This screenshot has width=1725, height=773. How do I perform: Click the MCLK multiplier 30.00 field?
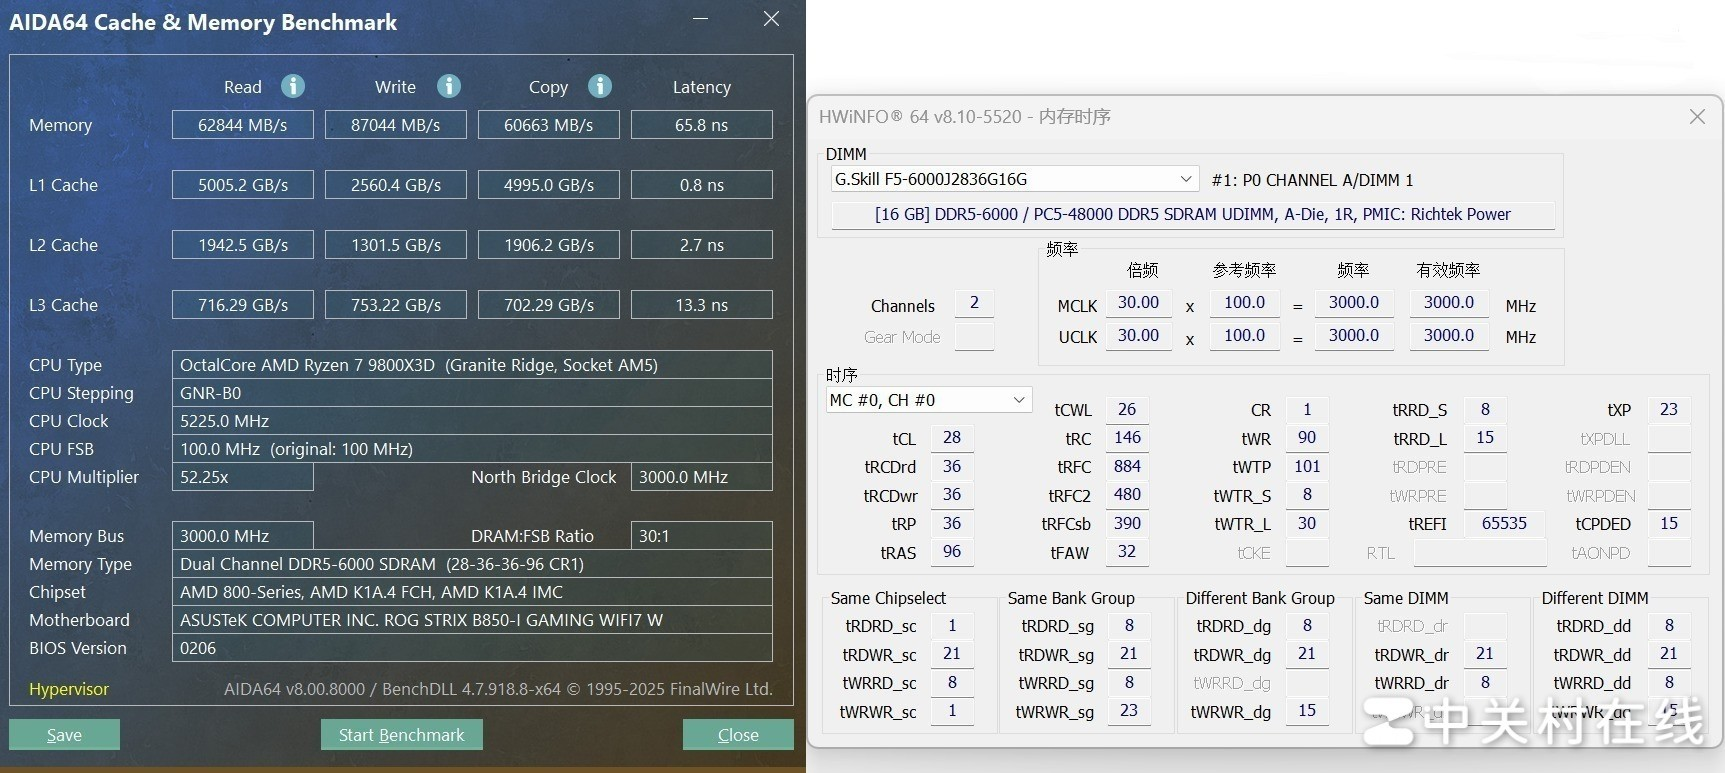pos(1138,303)
